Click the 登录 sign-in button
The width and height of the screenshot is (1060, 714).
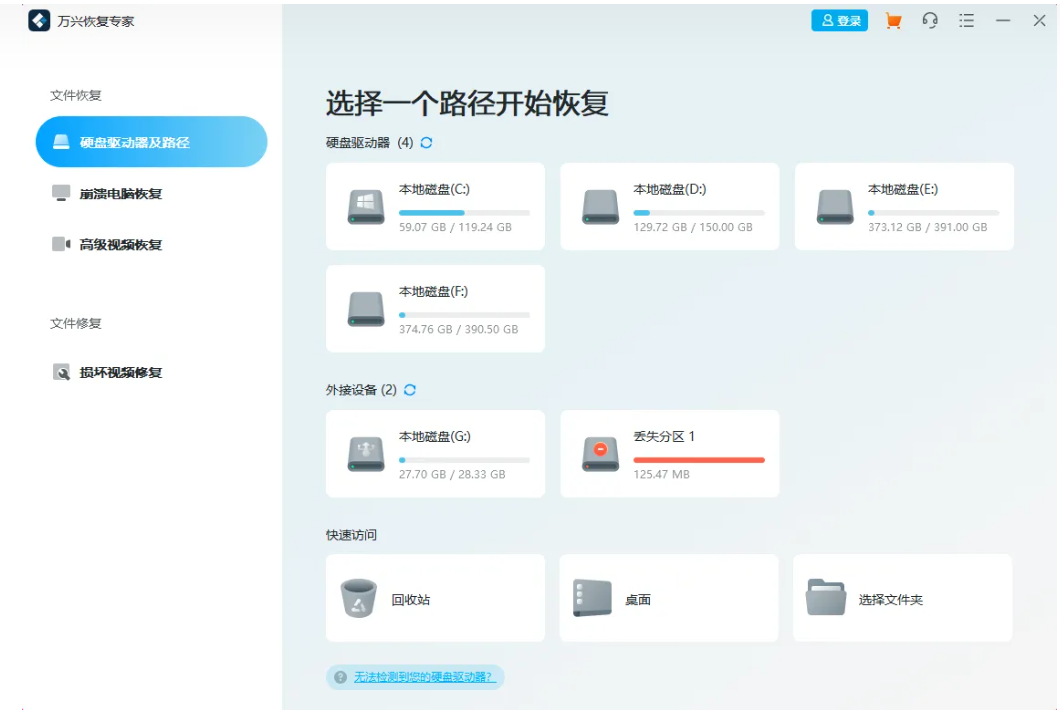tap(839, 20)
